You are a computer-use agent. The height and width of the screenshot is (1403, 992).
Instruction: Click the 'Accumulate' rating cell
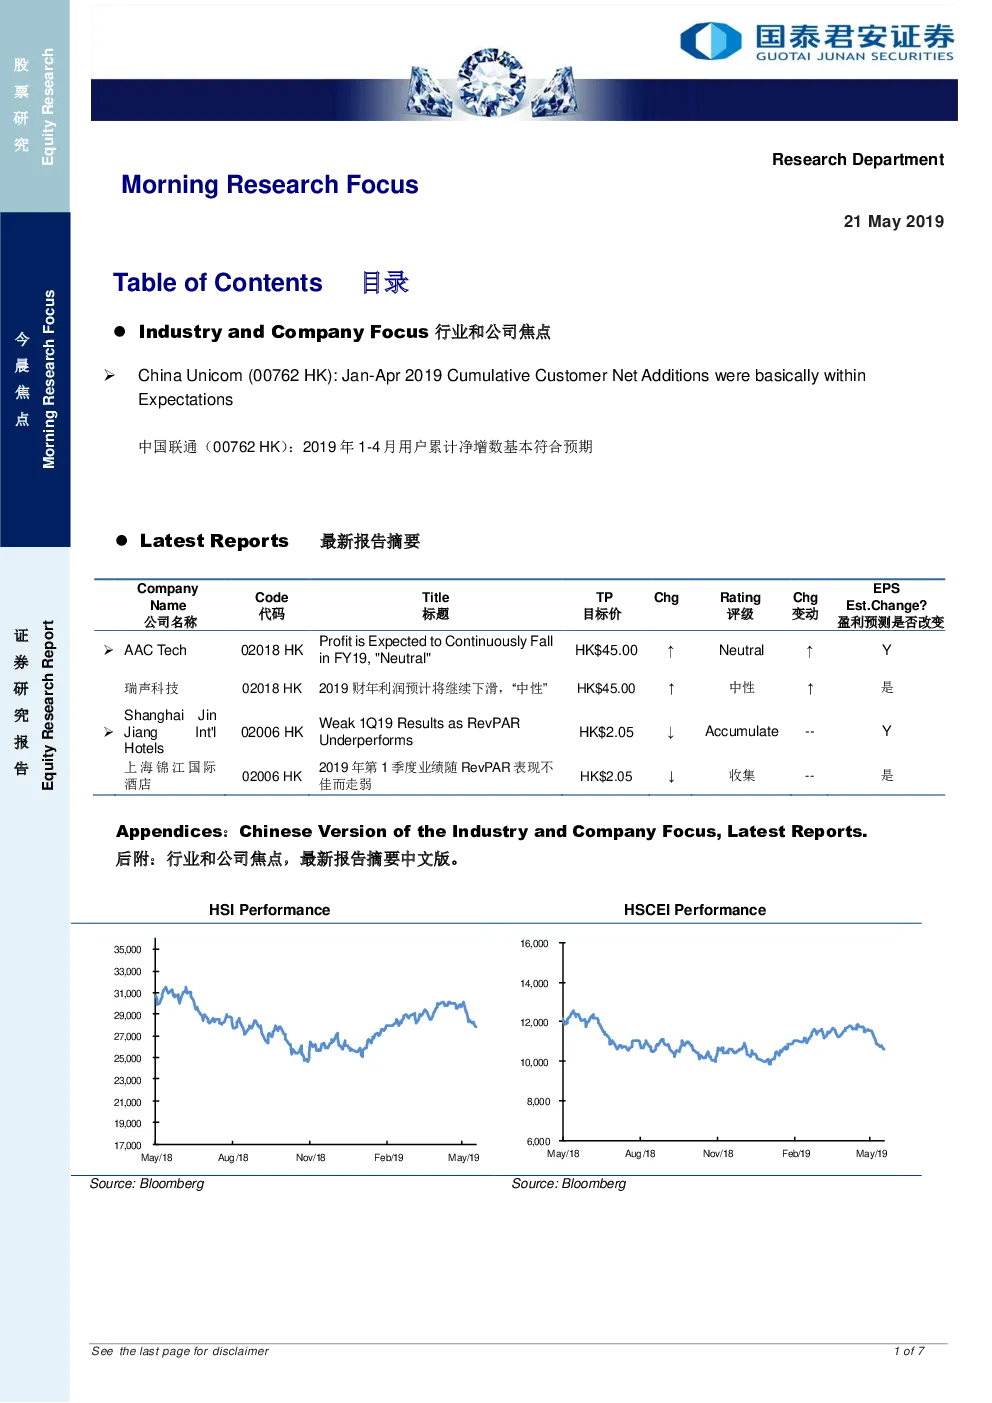pos(742,731)
